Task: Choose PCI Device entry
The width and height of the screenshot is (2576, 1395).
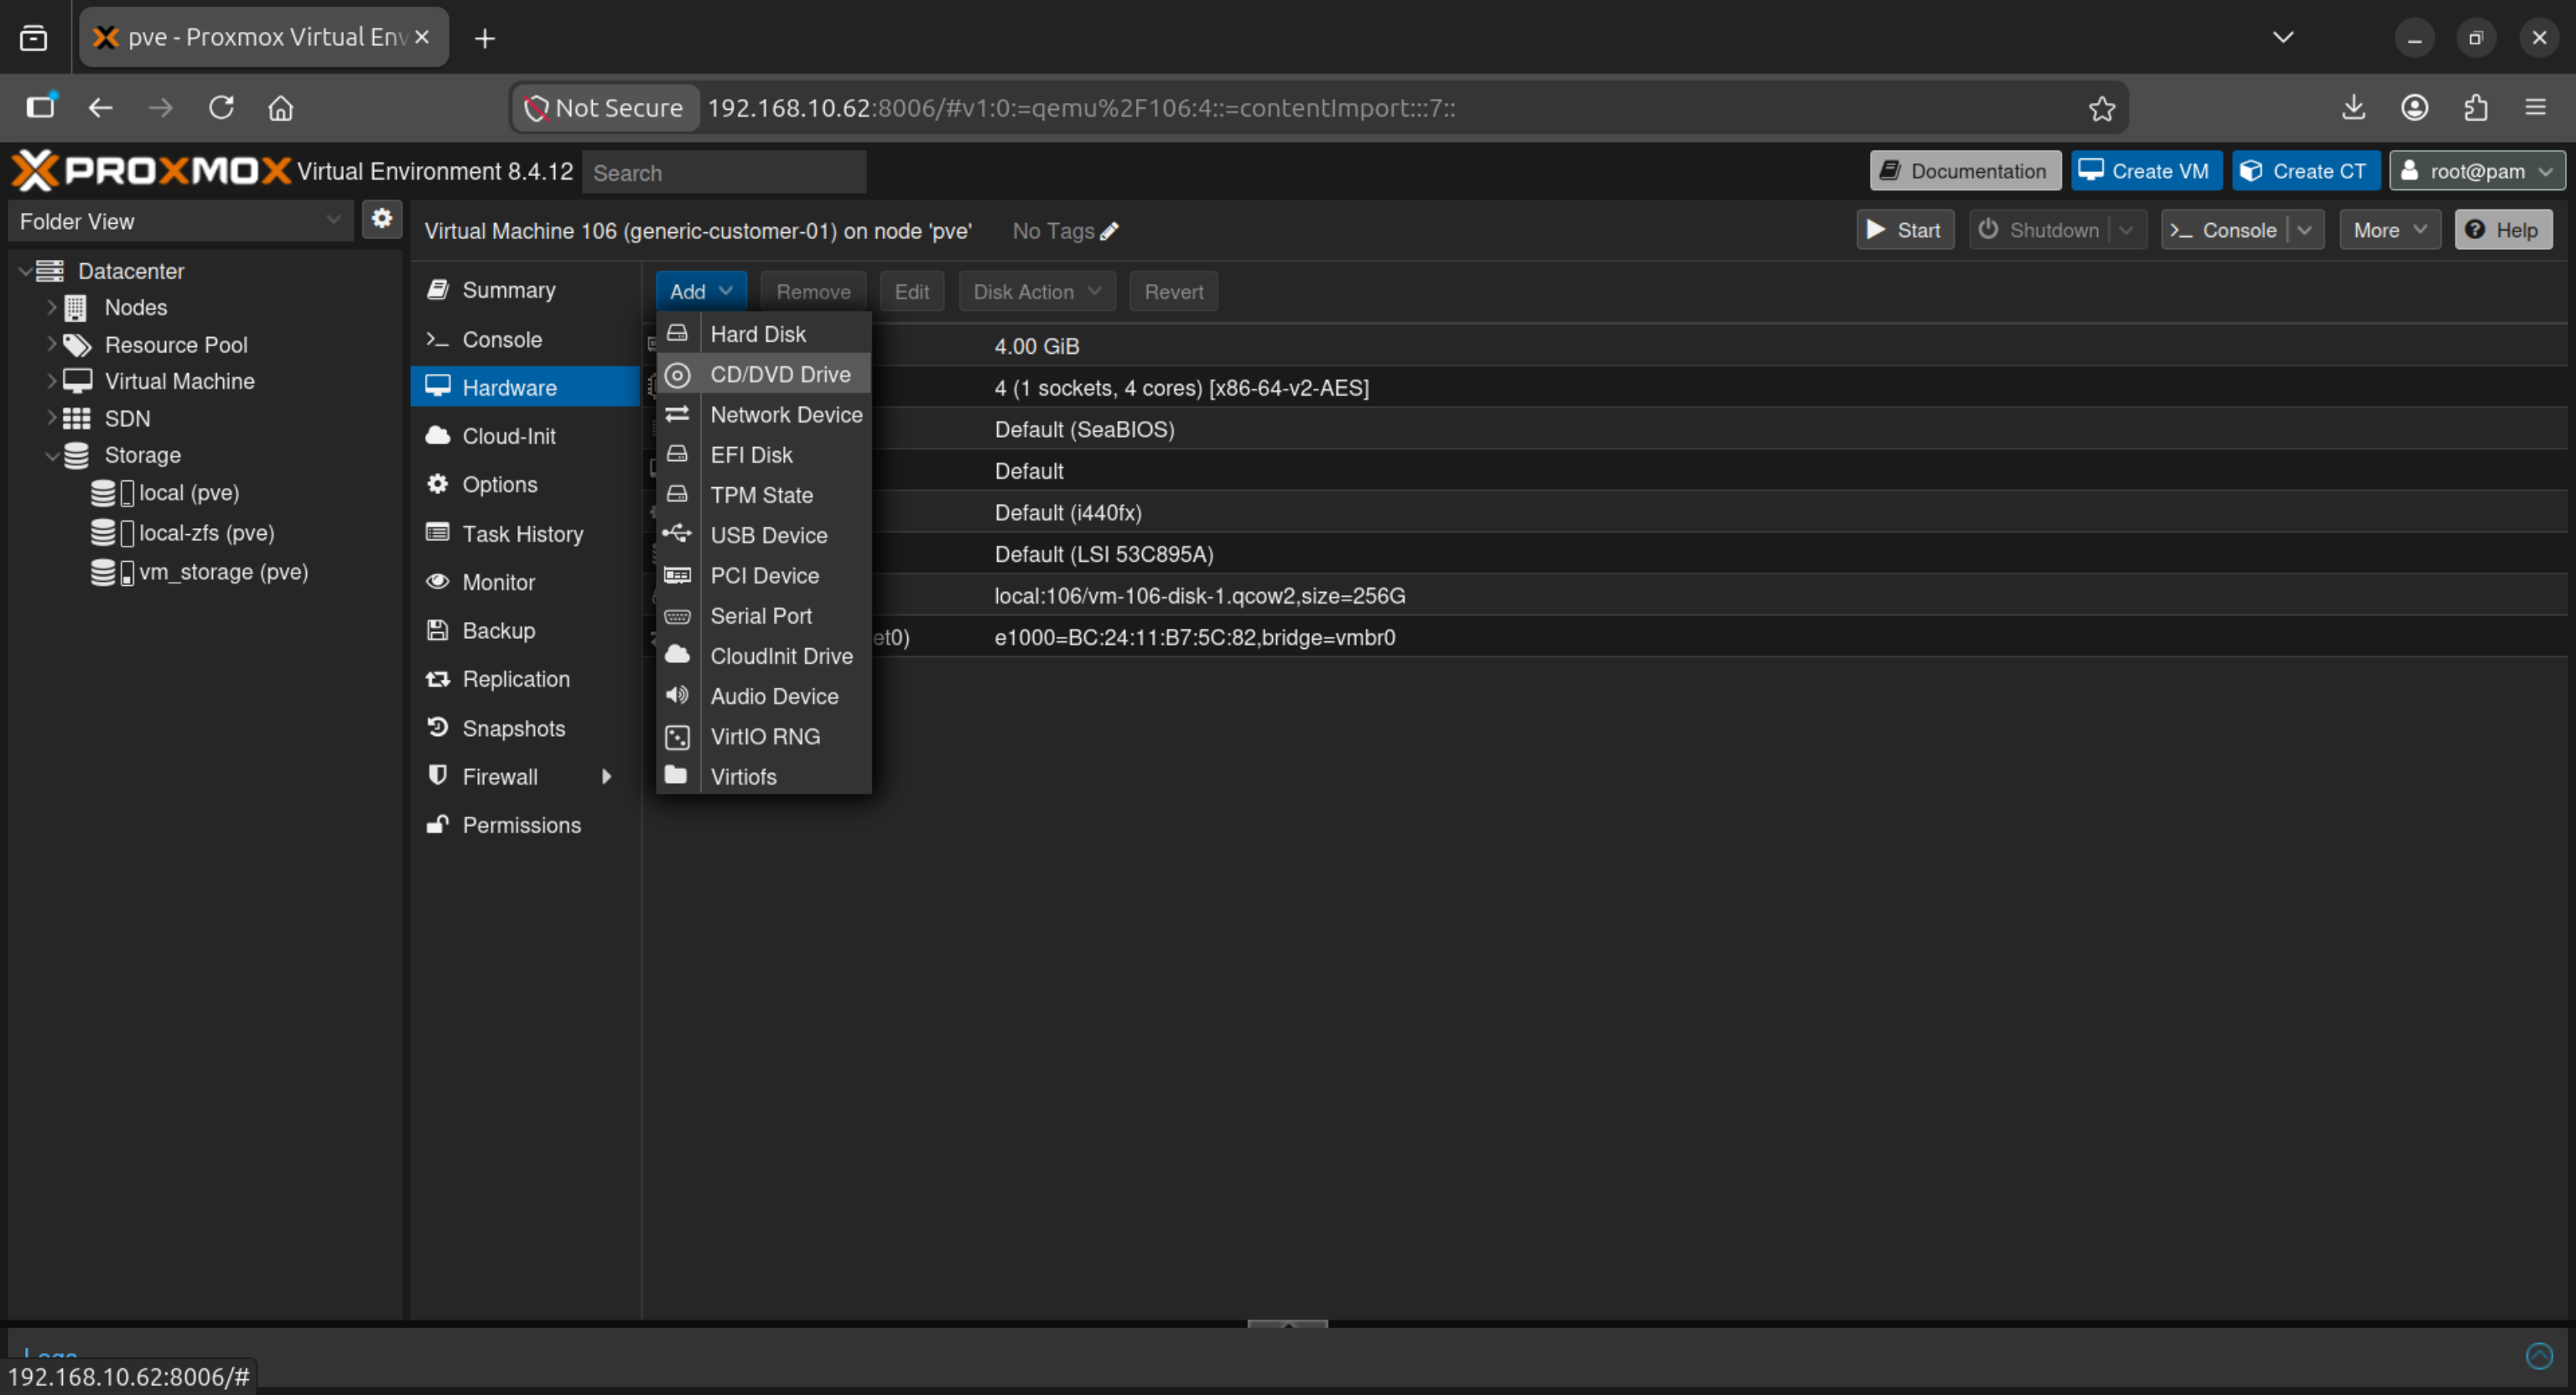Action: click(x=763, y=575)
